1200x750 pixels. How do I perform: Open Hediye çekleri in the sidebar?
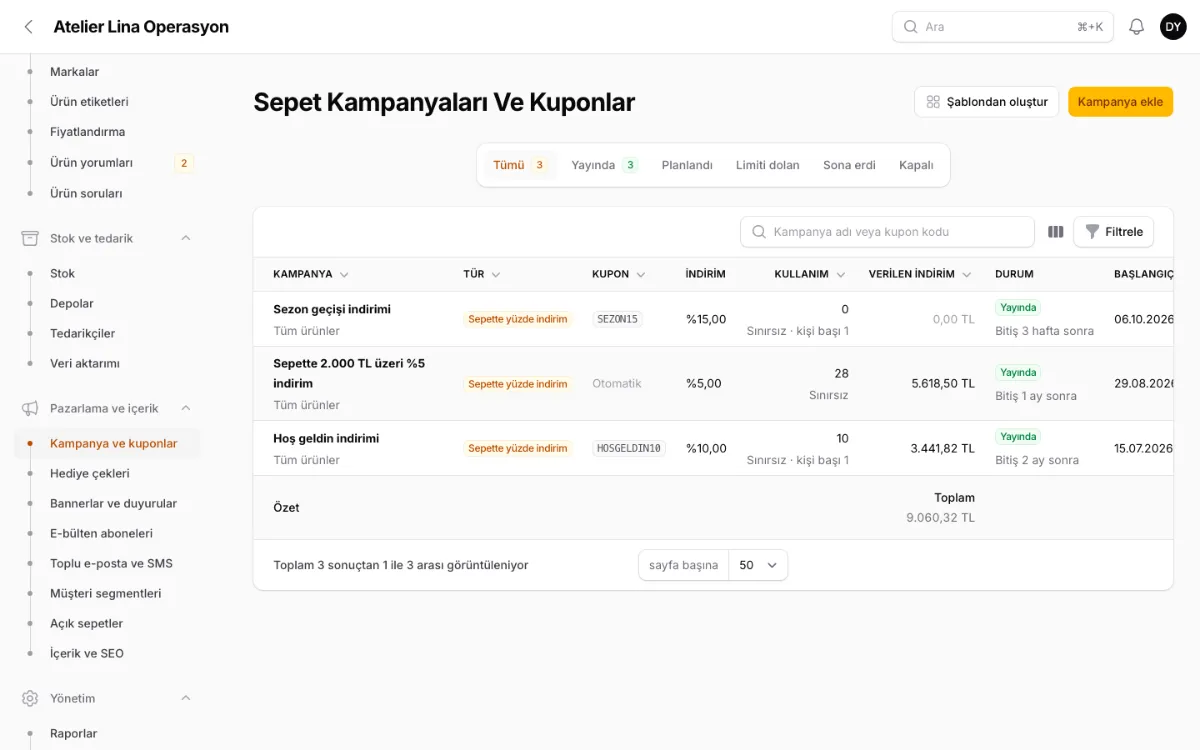[x=90, y=473]
